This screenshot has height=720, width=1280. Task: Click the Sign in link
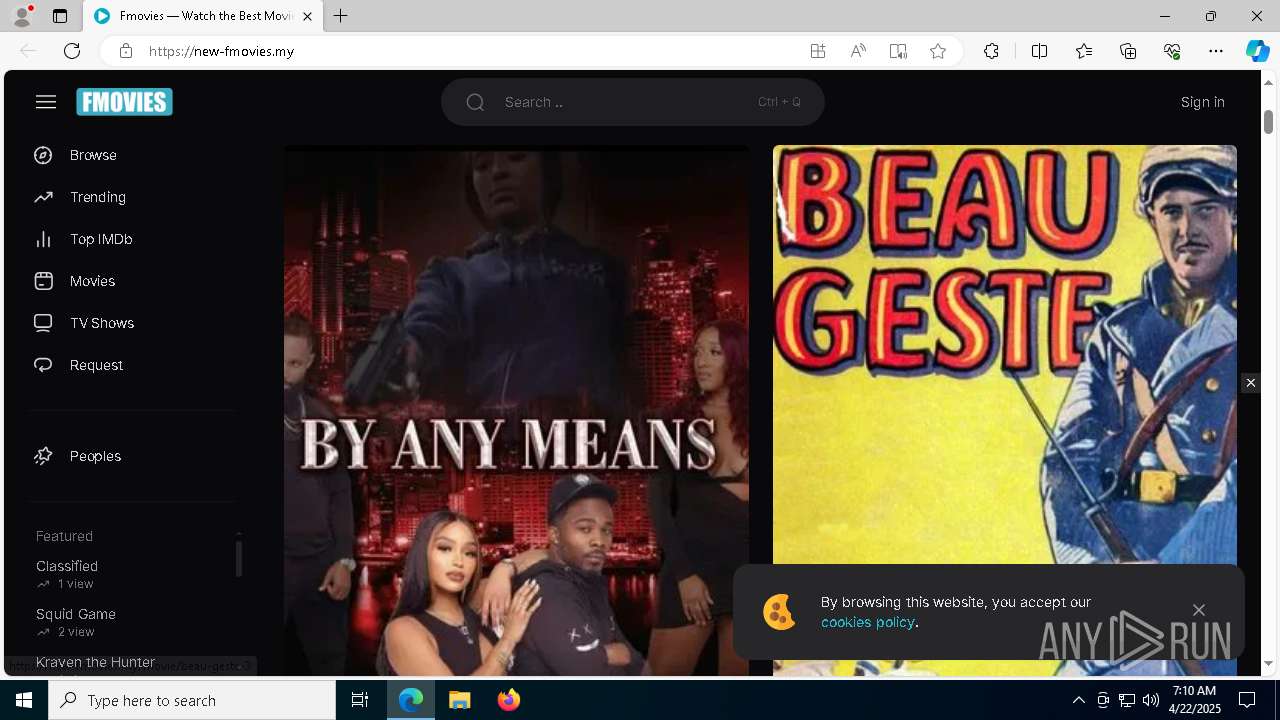click(1202, 102)
